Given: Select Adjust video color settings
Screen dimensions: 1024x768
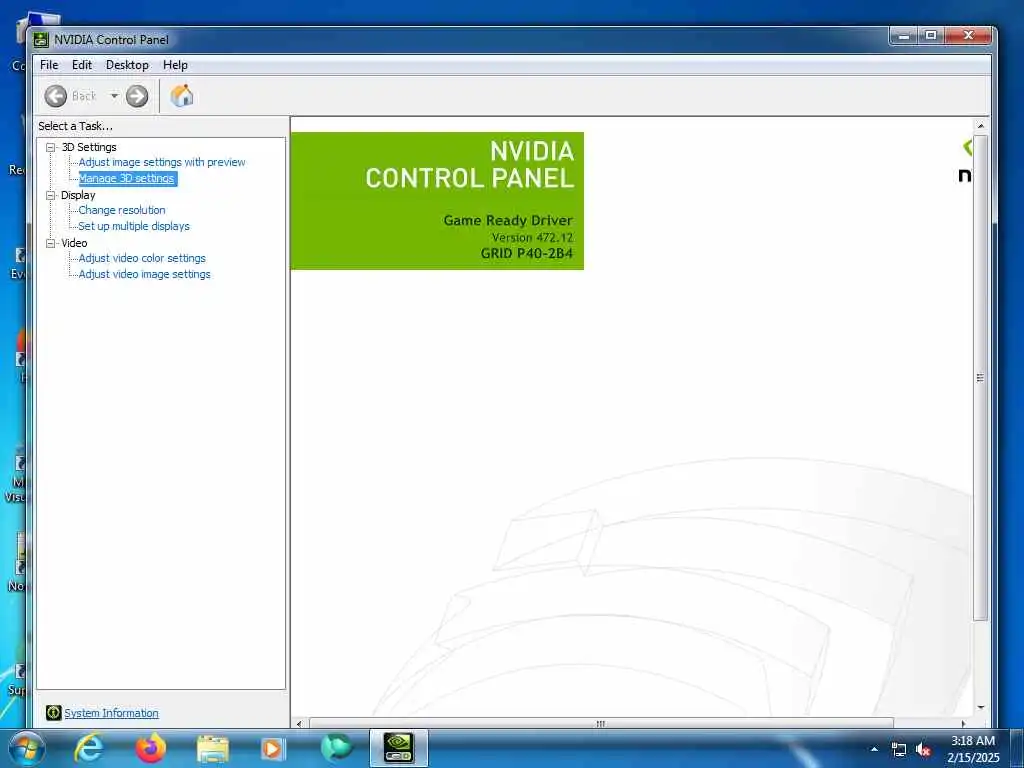Looking at the screenshot, I should tap(142, 258).
